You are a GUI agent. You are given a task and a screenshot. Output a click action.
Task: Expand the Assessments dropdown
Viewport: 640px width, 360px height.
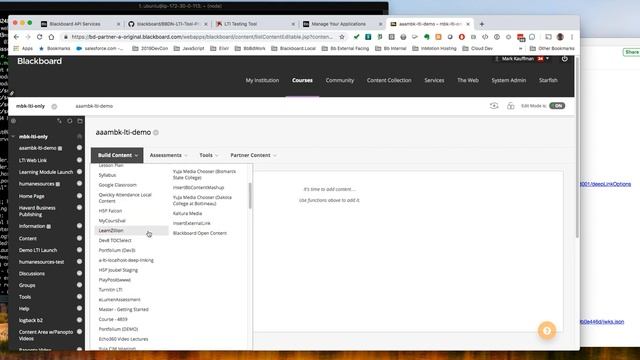168,155
